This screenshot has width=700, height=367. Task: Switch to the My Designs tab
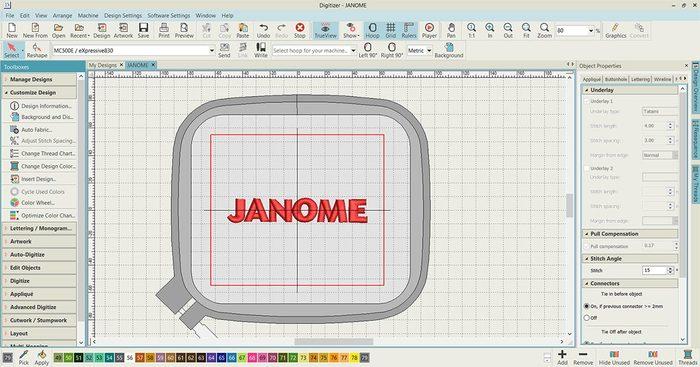(x=103, y=65)
